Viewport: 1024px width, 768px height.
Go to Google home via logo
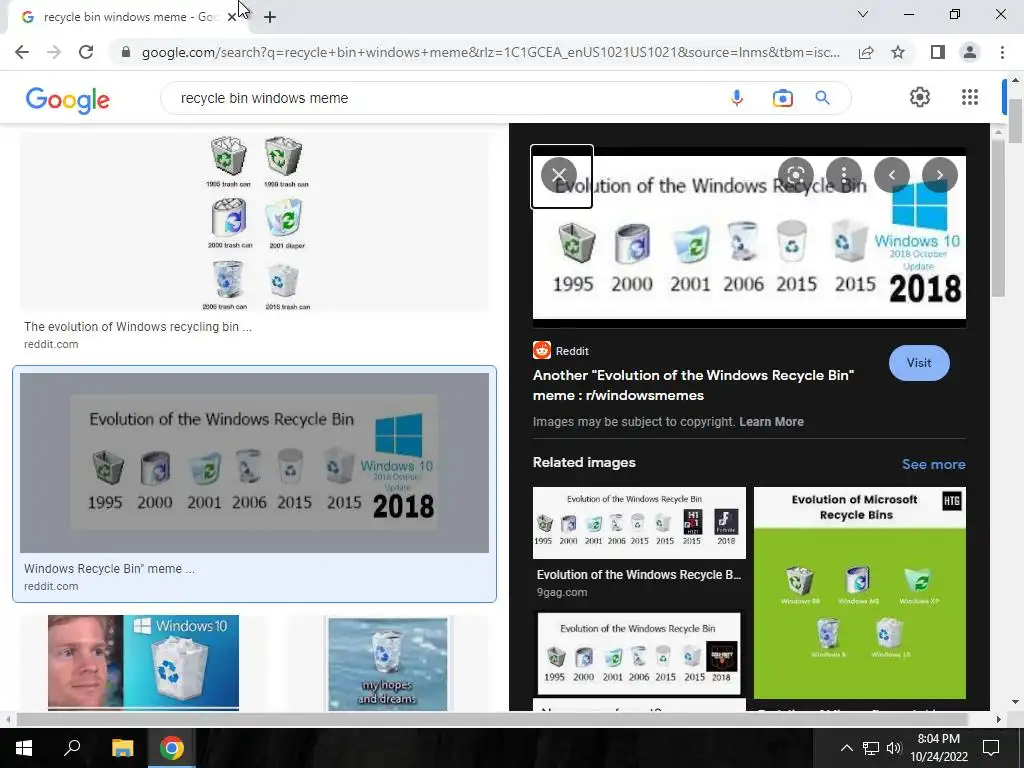click(68, 100)
